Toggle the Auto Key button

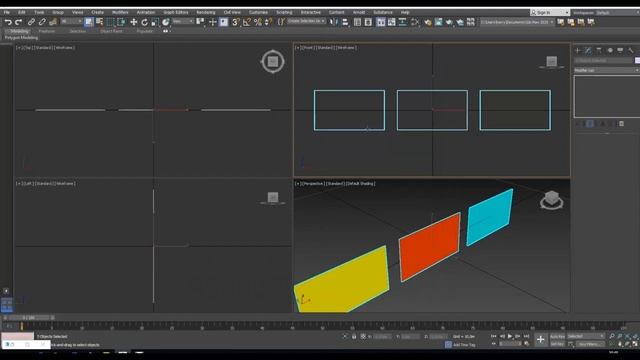click(557, 336)
